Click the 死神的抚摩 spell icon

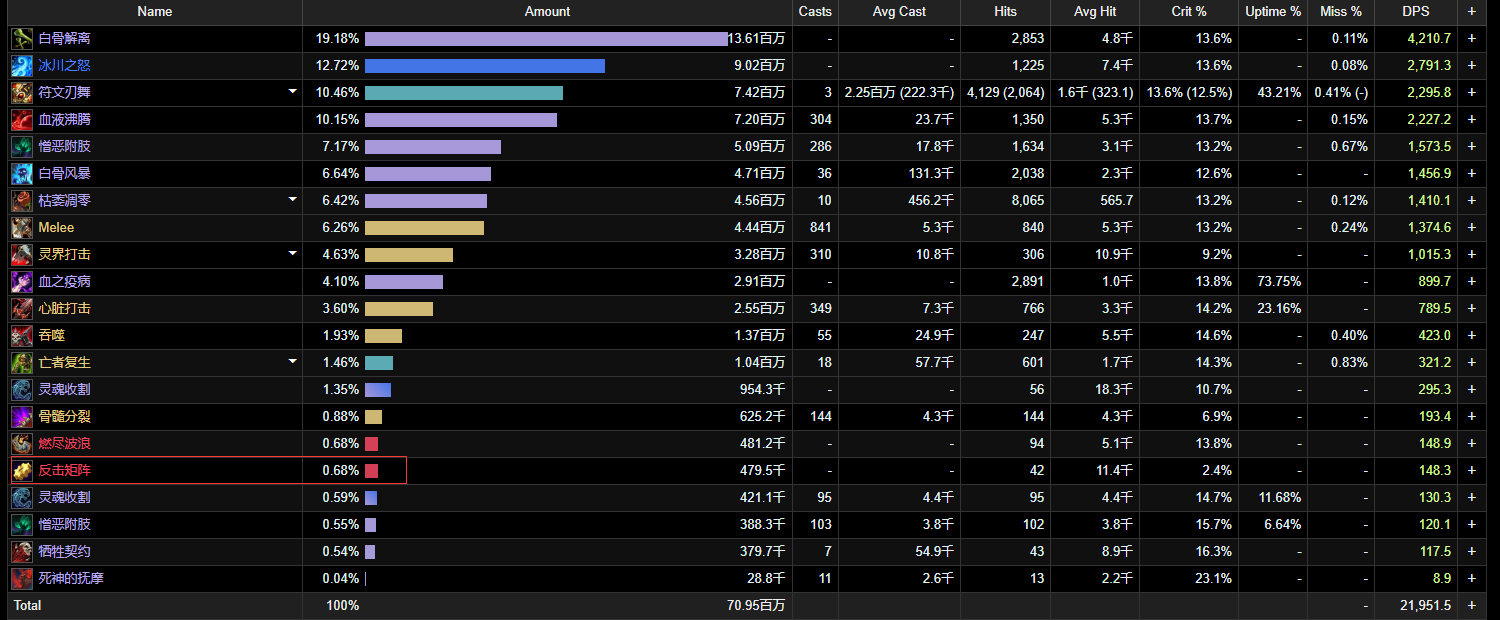pos(22,579)
